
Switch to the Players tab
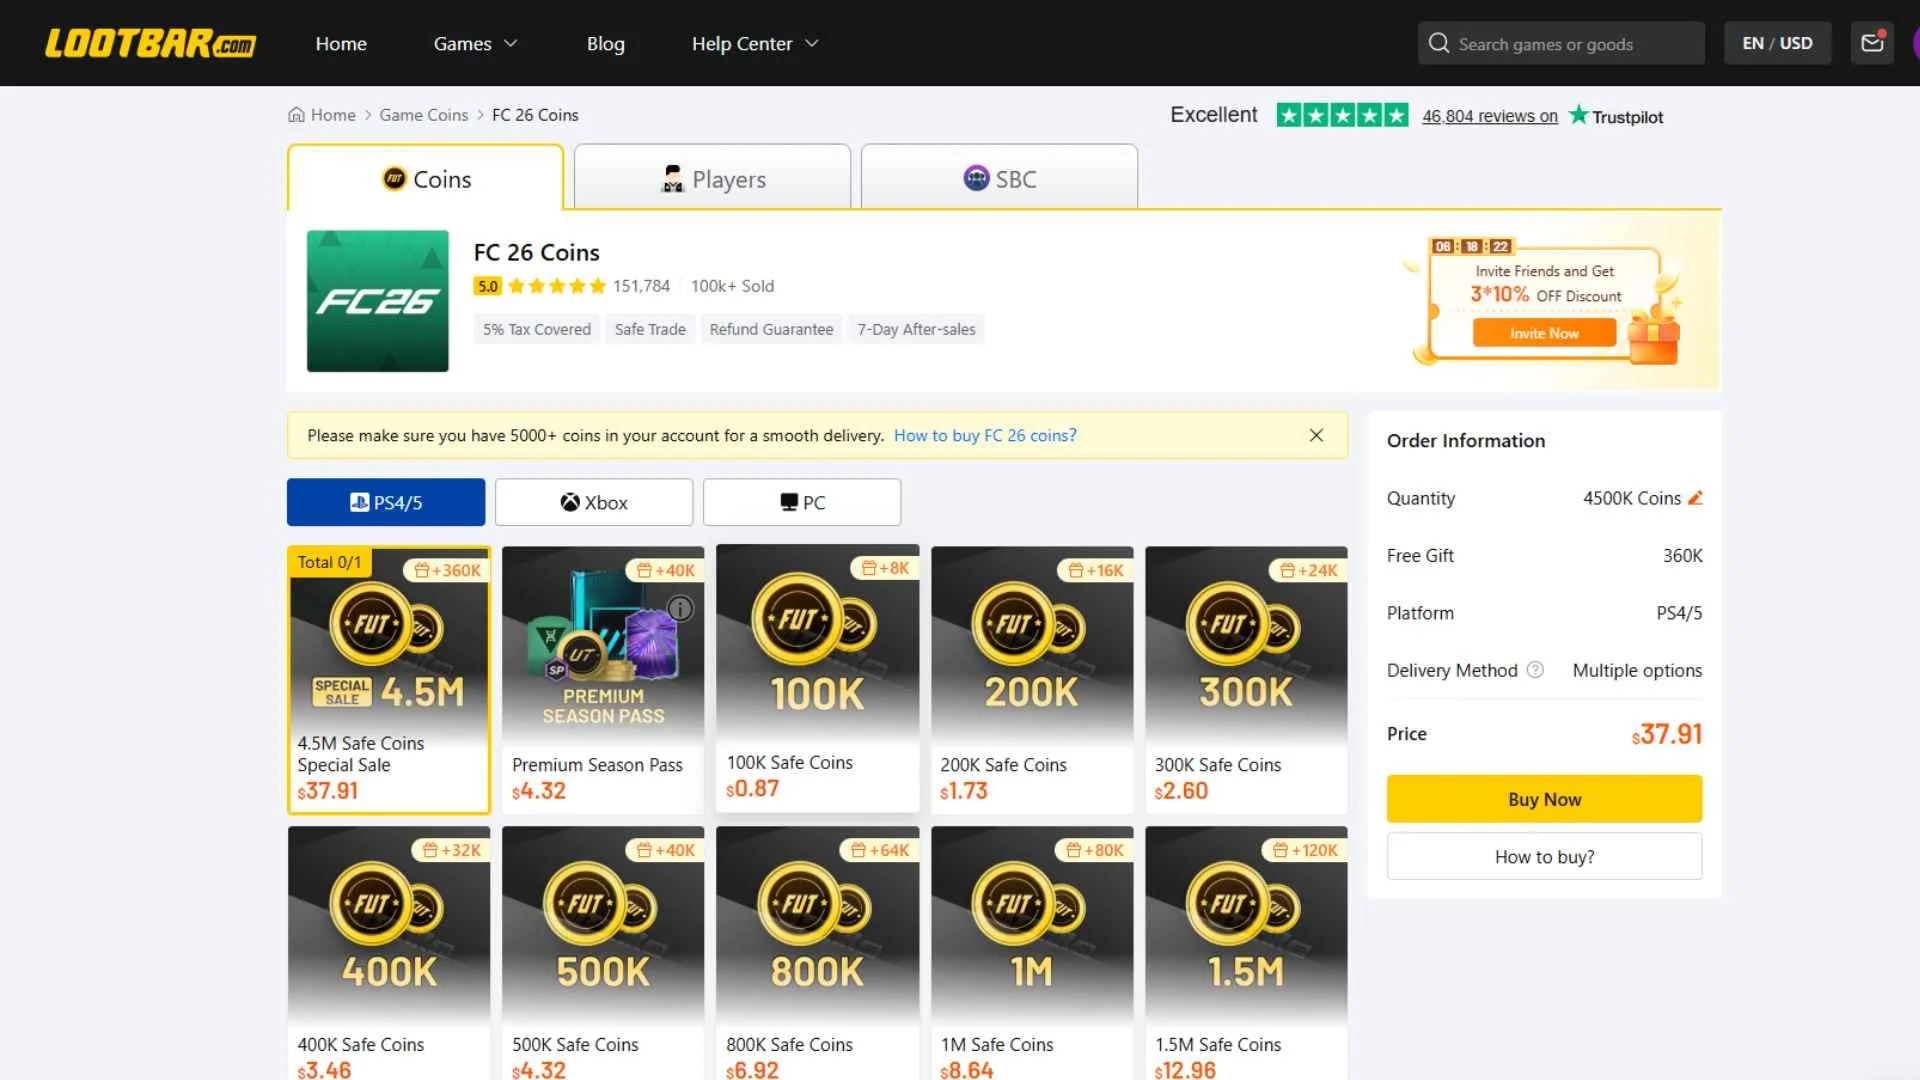[x=713, y=178]
